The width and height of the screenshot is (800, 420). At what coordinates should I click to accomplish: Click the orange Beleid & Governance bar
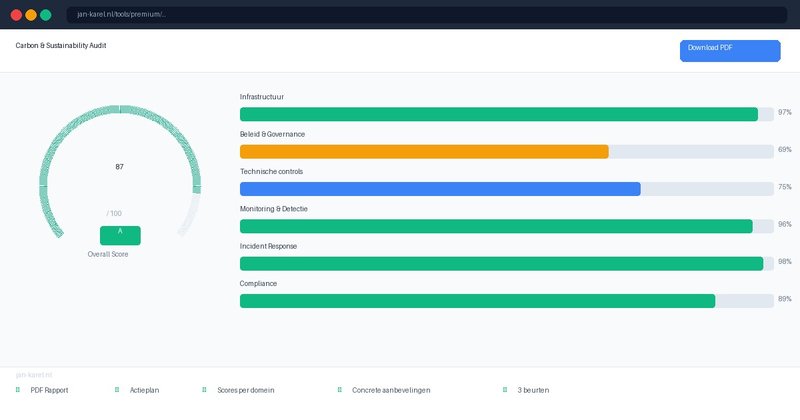coord(424,151)
